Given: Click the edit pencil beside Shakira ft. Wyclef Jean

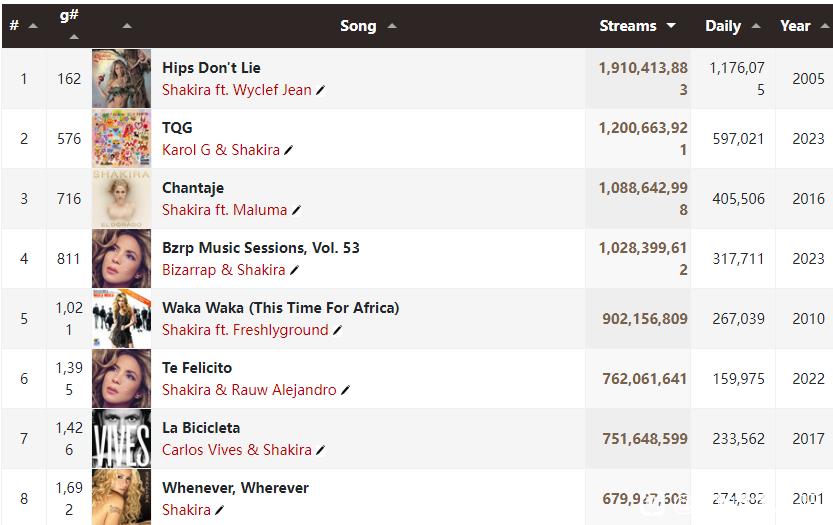Looking at the screenshot, I should click(x=320, y=90).
